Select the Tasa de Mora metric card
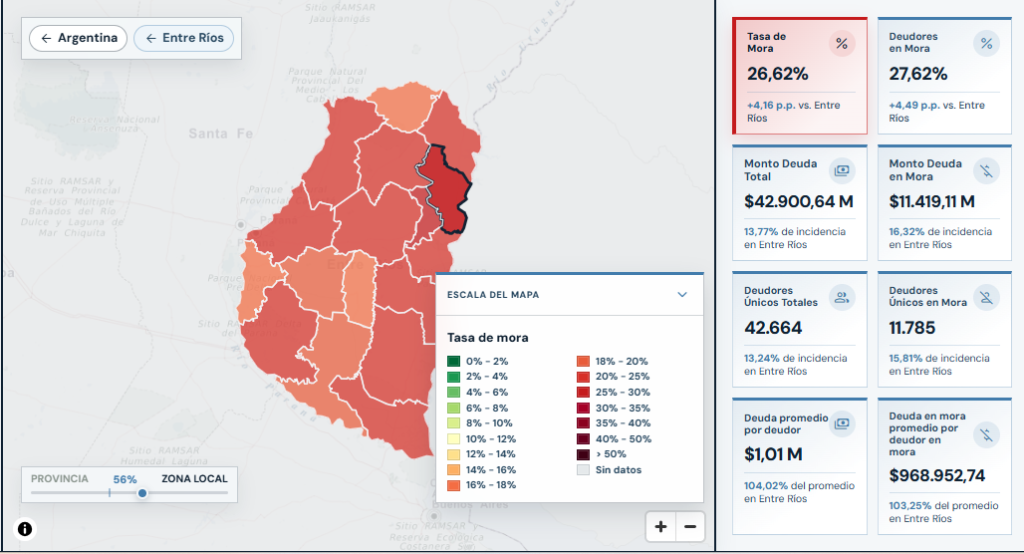Image resolution: width=1024 pixels, height=554 pixels. (x=800, y=76)
